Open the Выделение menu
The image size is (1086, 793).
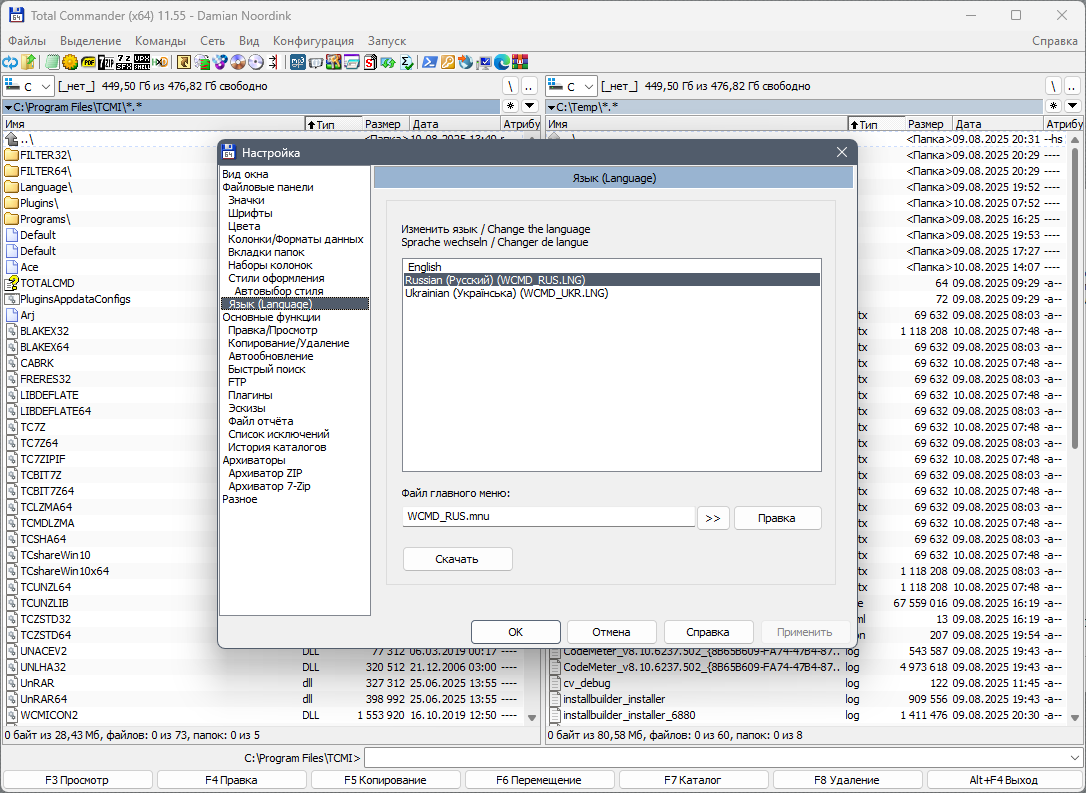[x=91, y=41]
